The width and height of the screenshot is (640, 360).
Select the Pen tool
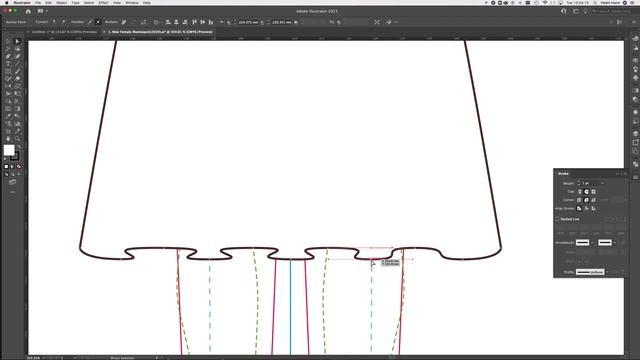[x=8, y=56]
